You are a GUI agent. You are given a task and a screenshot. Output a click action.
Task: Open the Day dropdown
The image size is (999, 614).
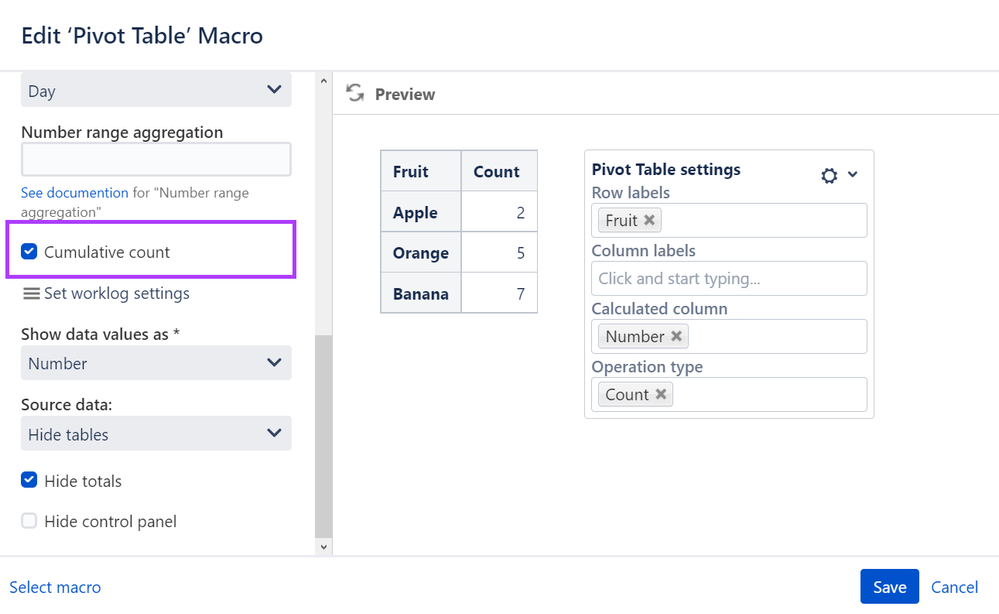(x=156, y=91)
